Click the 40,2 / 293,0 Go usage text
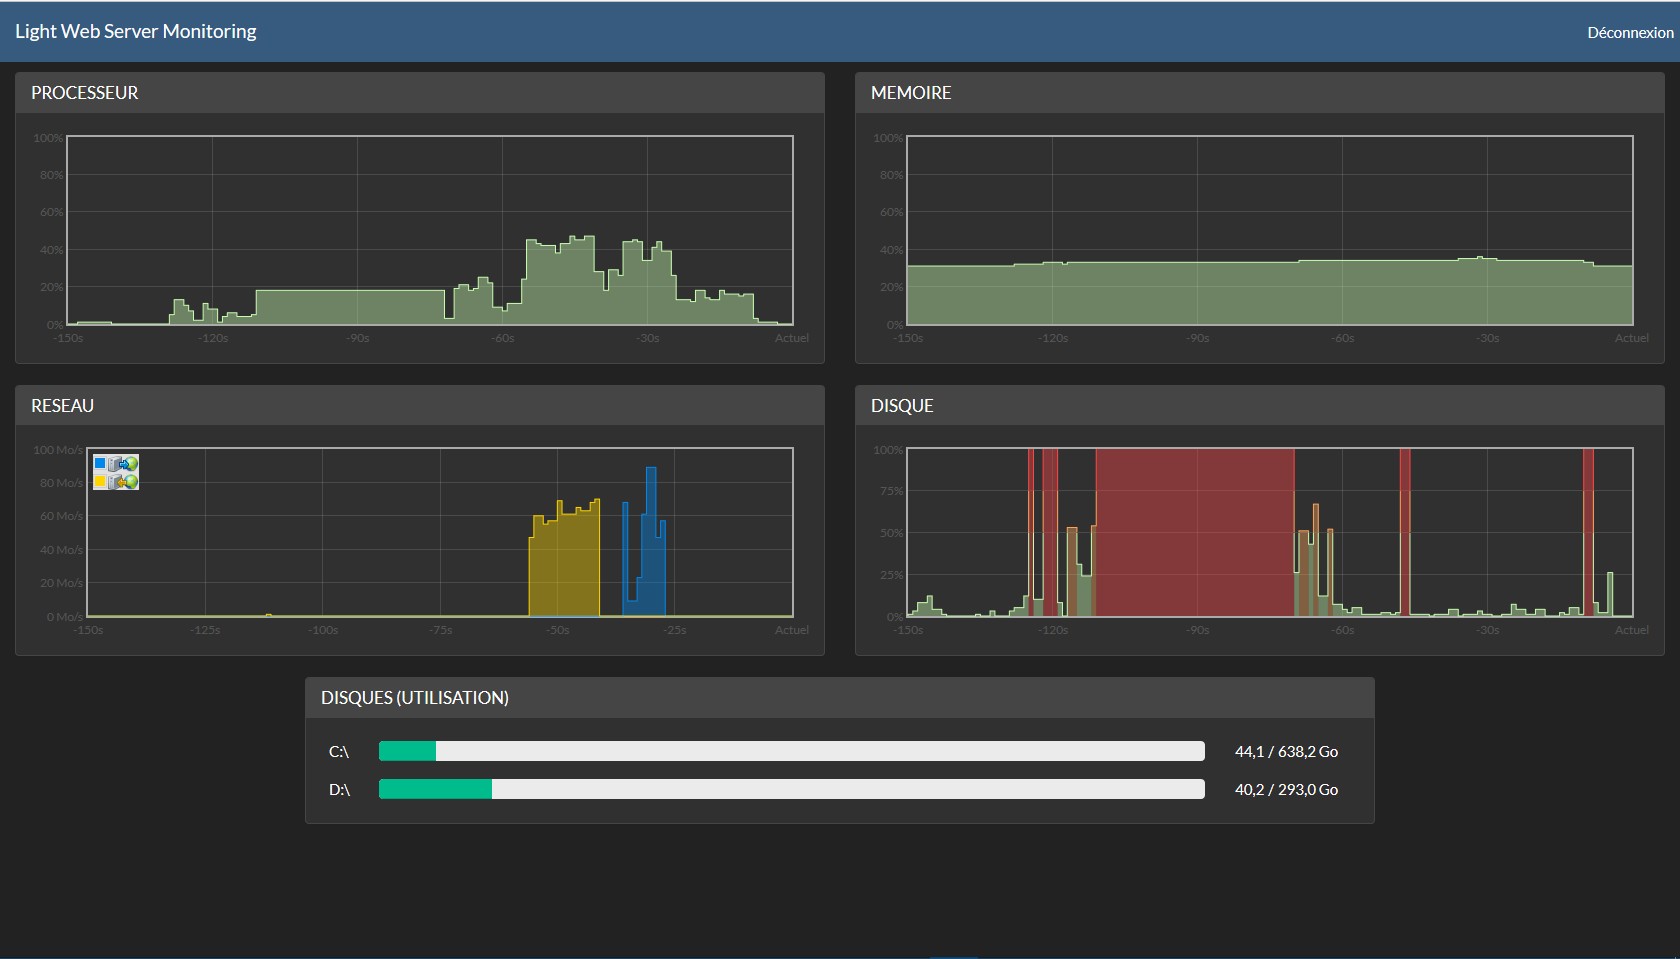The height and width of the screenshot is (959, 1680). click(x=1286, y=789)
